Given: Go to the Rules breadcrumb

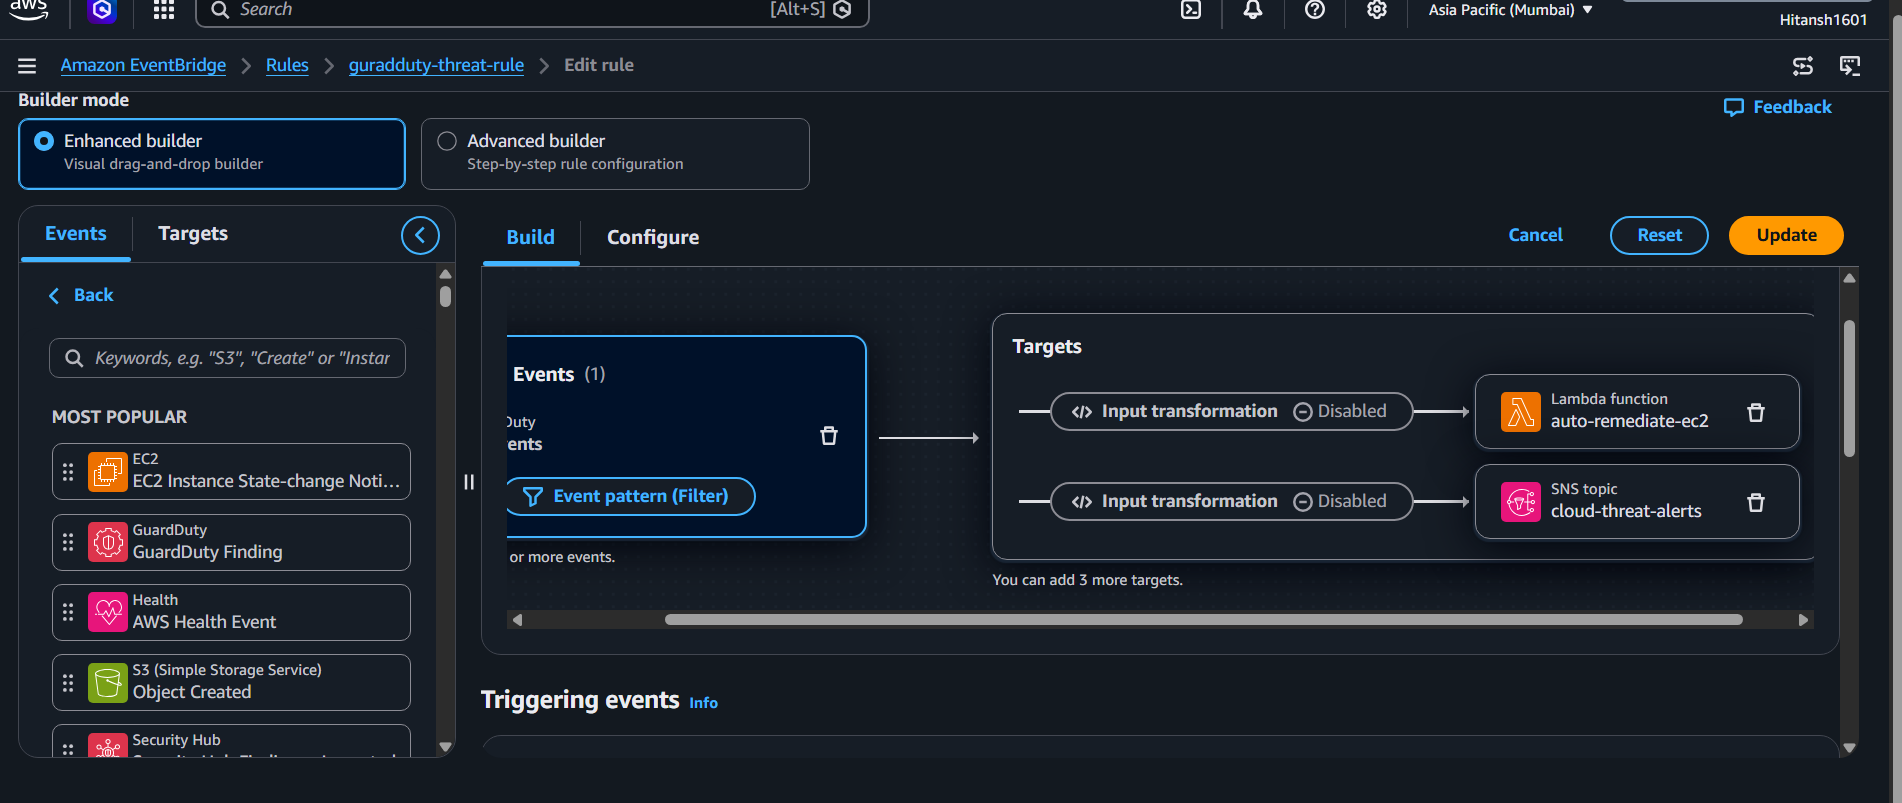Looking at the screenshot, I should (x=287, y=66).
